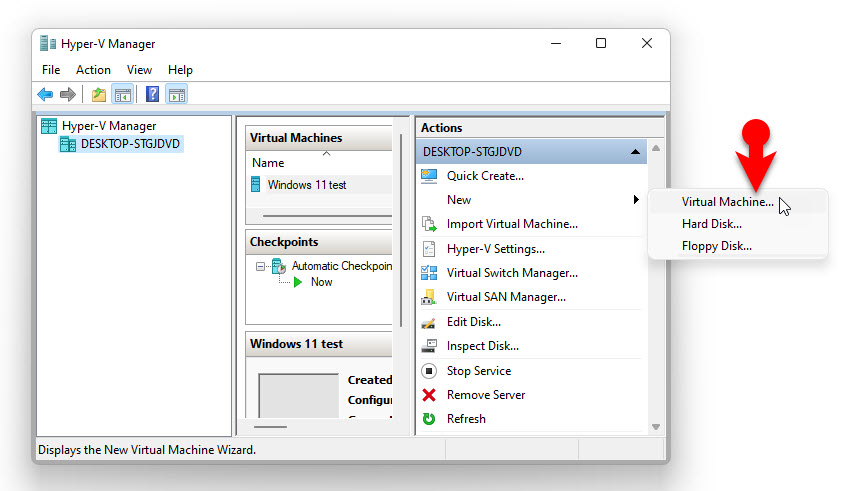Click the Checkpoints section header

tap(319, 242)
